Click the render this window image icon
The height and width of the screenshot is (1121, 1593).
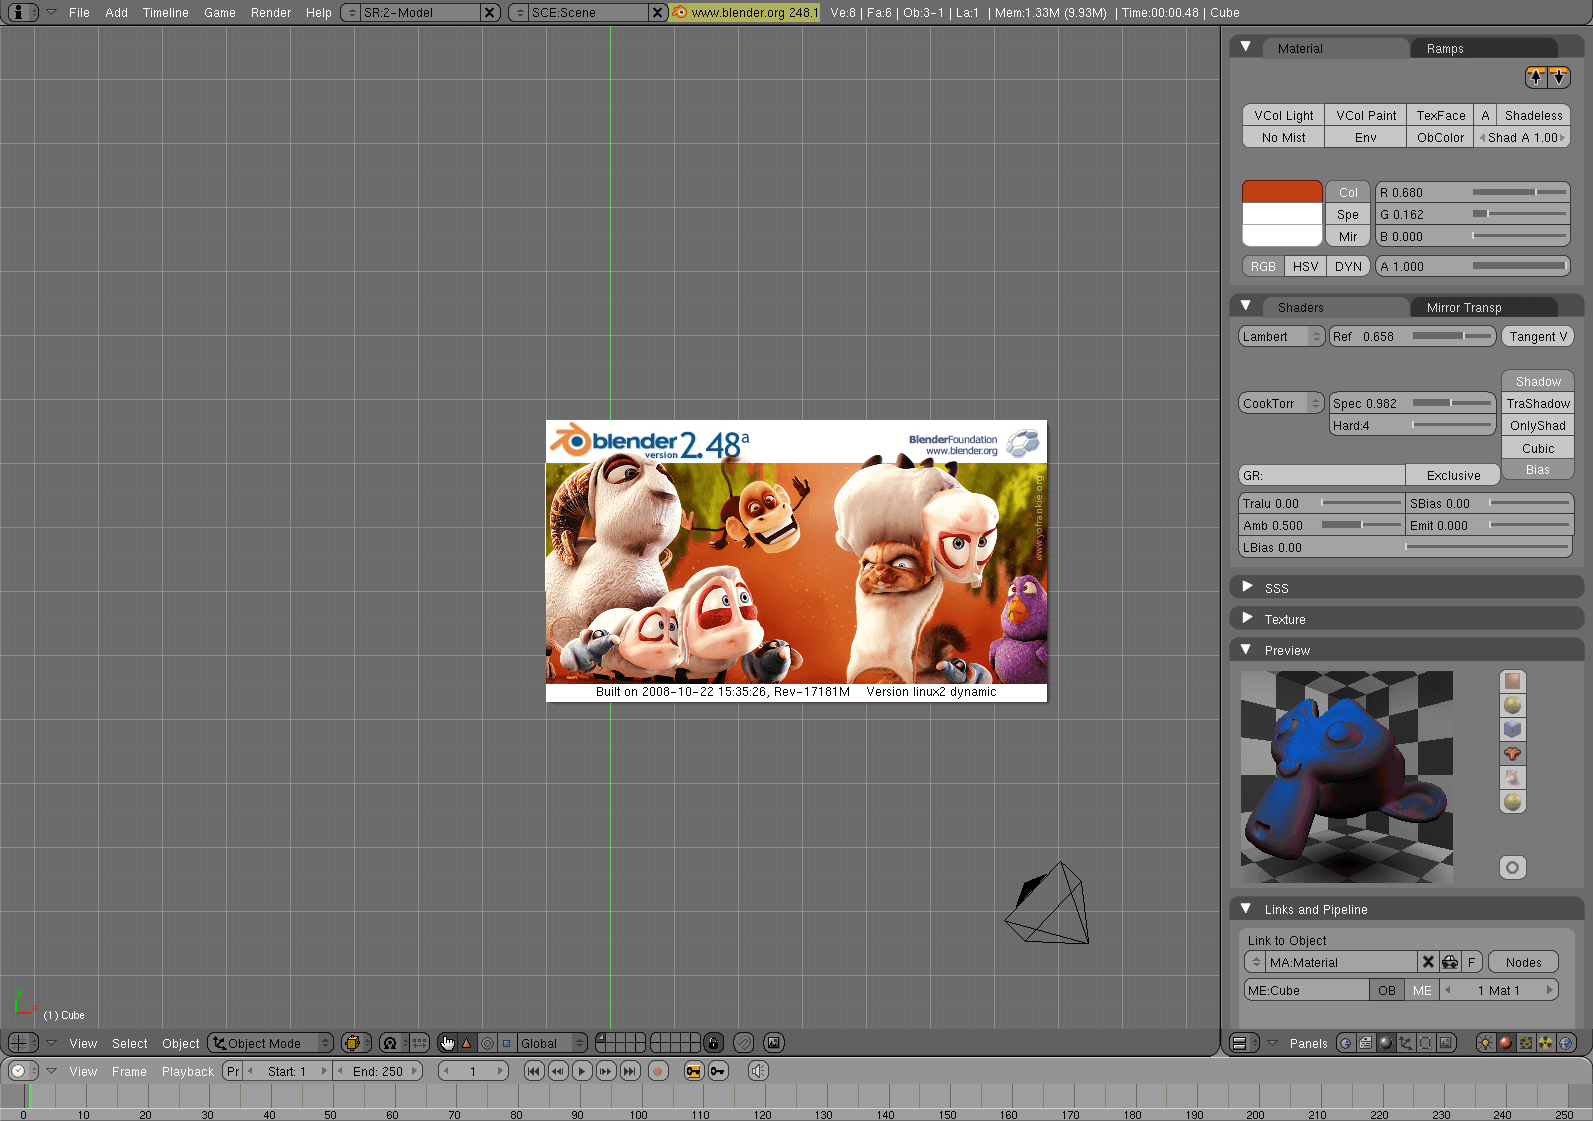(x=774, y=1043)
